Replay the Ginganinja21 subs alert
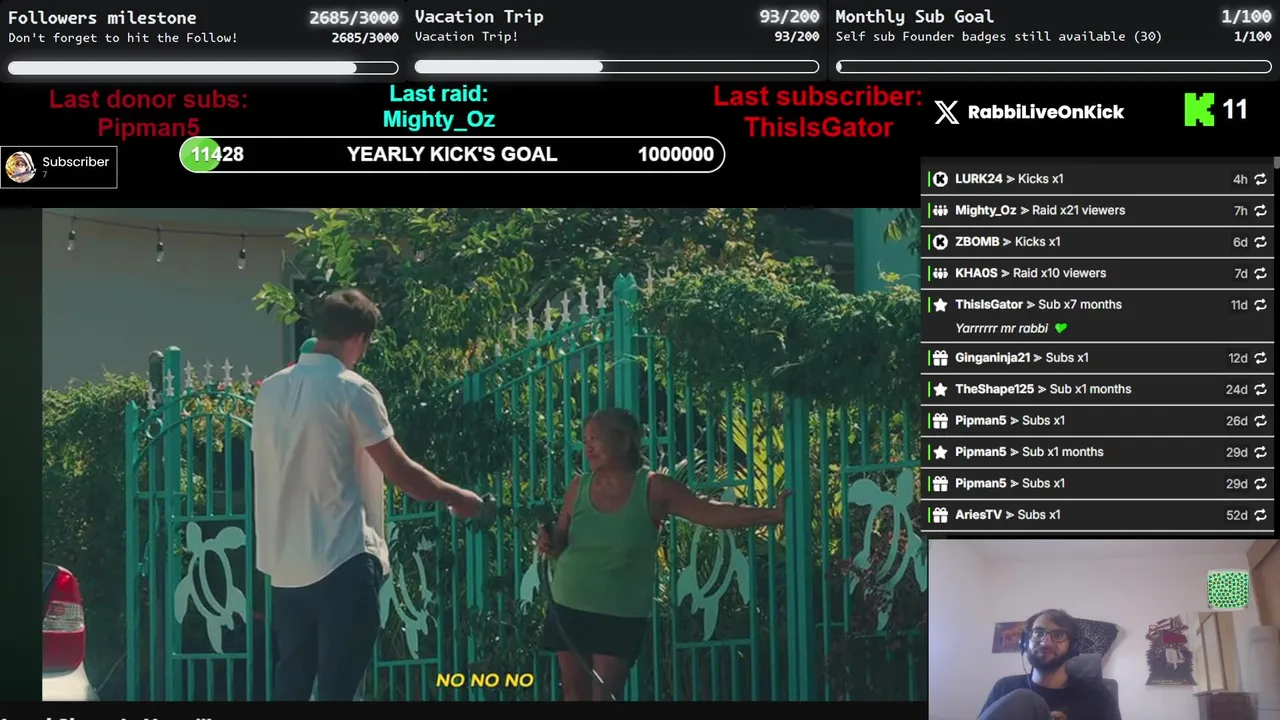The width and height of the screenshot is (1280, 720). point(1260,358)
